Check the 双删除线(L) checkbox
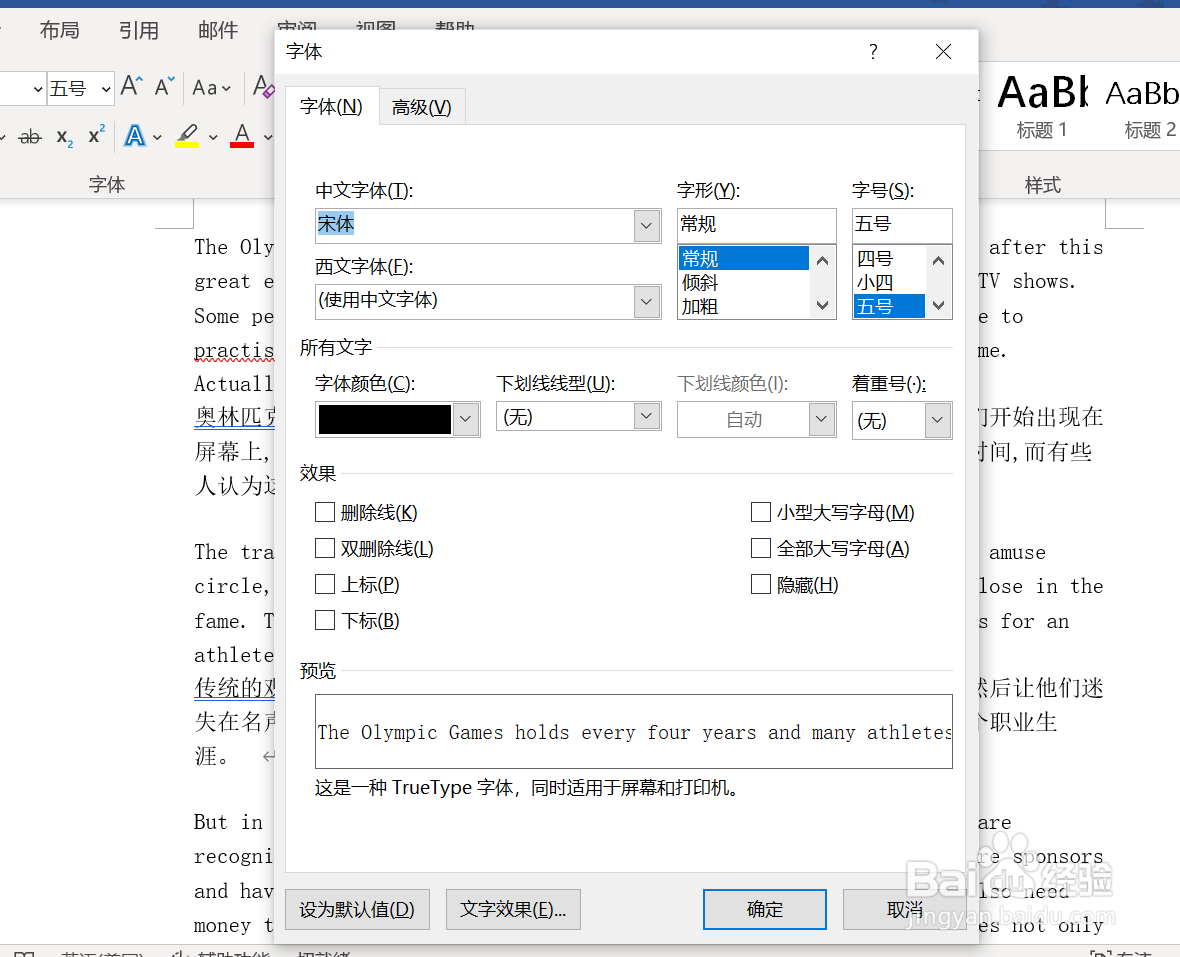1180x957 pixels. coord(324,548)
